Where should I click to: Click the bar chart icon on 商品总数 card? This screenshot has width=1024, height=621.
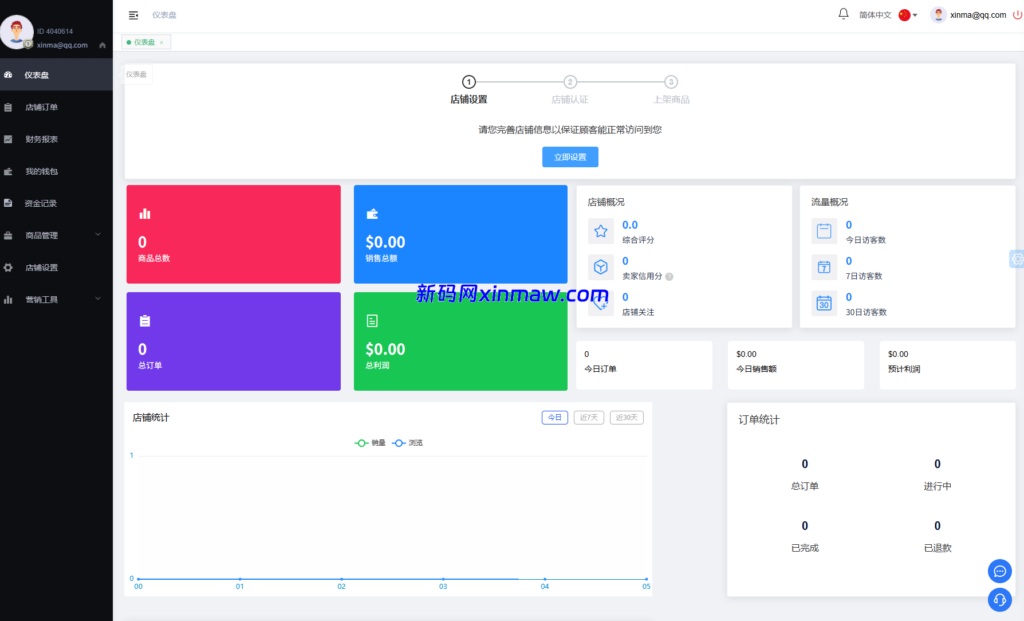pos(145,214)
